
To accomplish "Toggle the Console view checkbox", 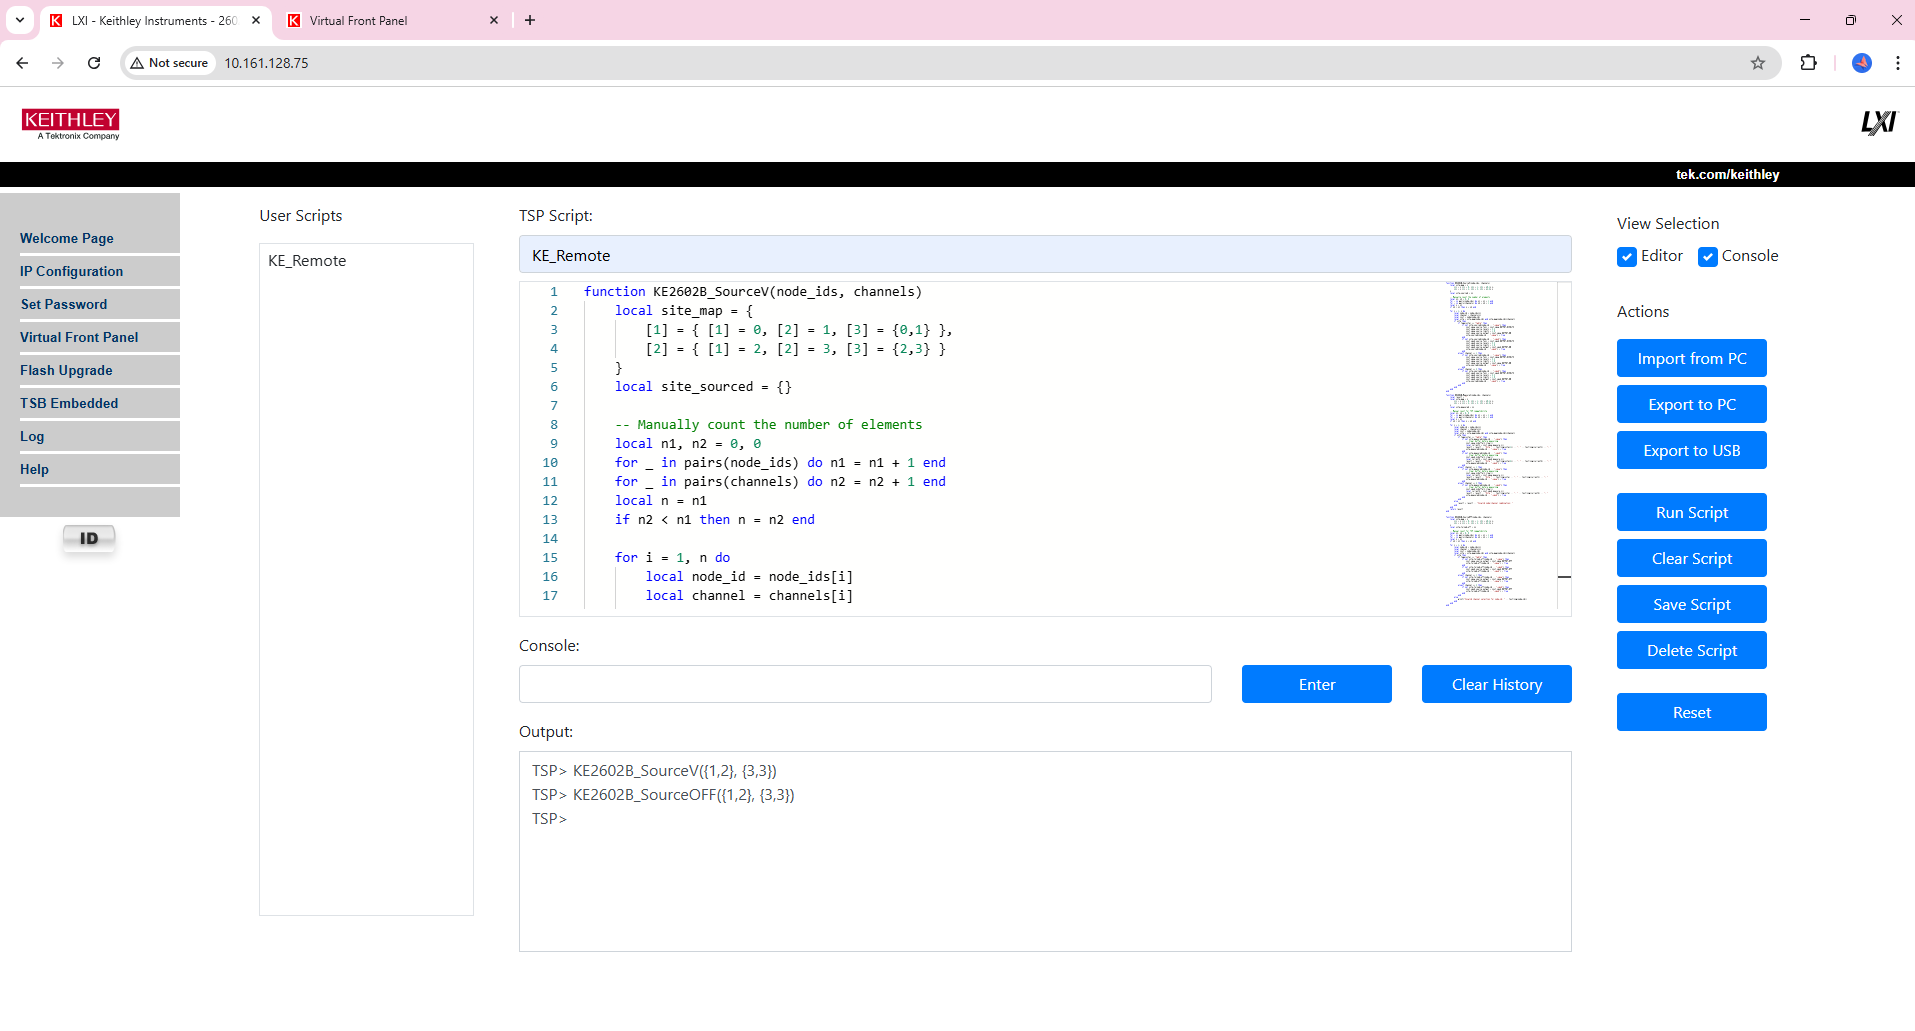I will click(1708, 257).
